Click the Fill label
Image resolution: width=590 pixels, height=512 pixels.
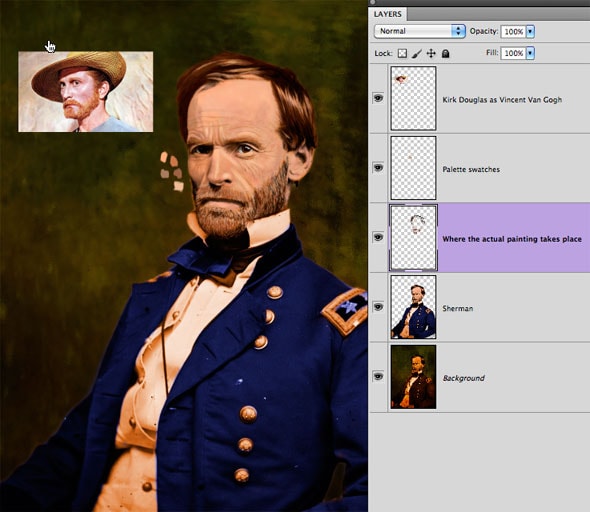[x=492, y=53]
